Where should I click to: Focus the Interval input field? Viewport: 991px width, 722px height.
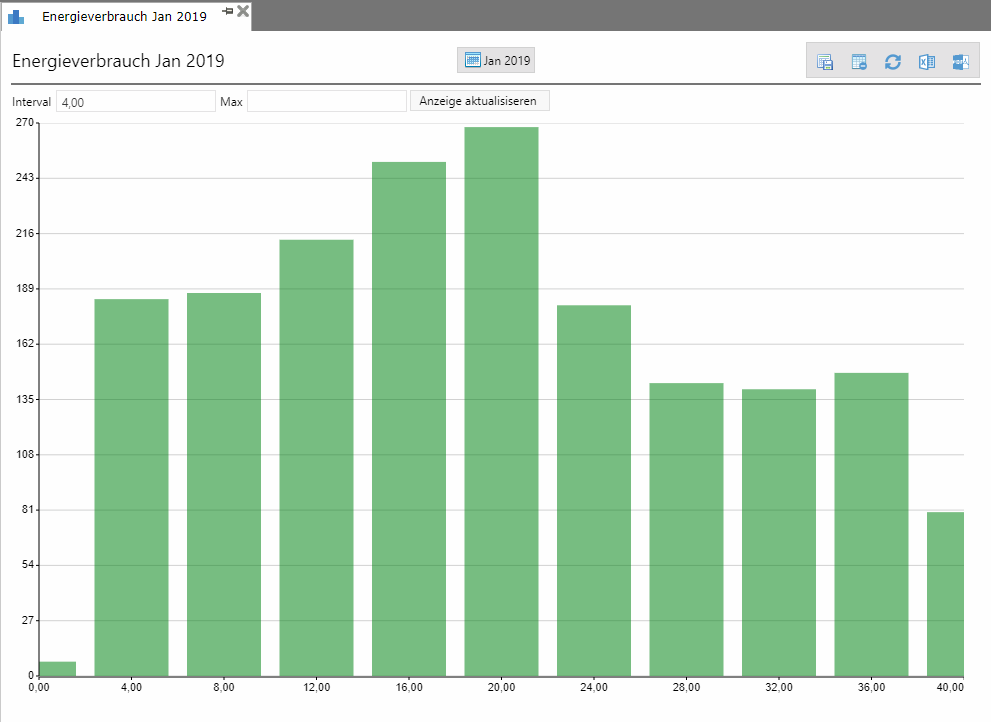[135, 101]
